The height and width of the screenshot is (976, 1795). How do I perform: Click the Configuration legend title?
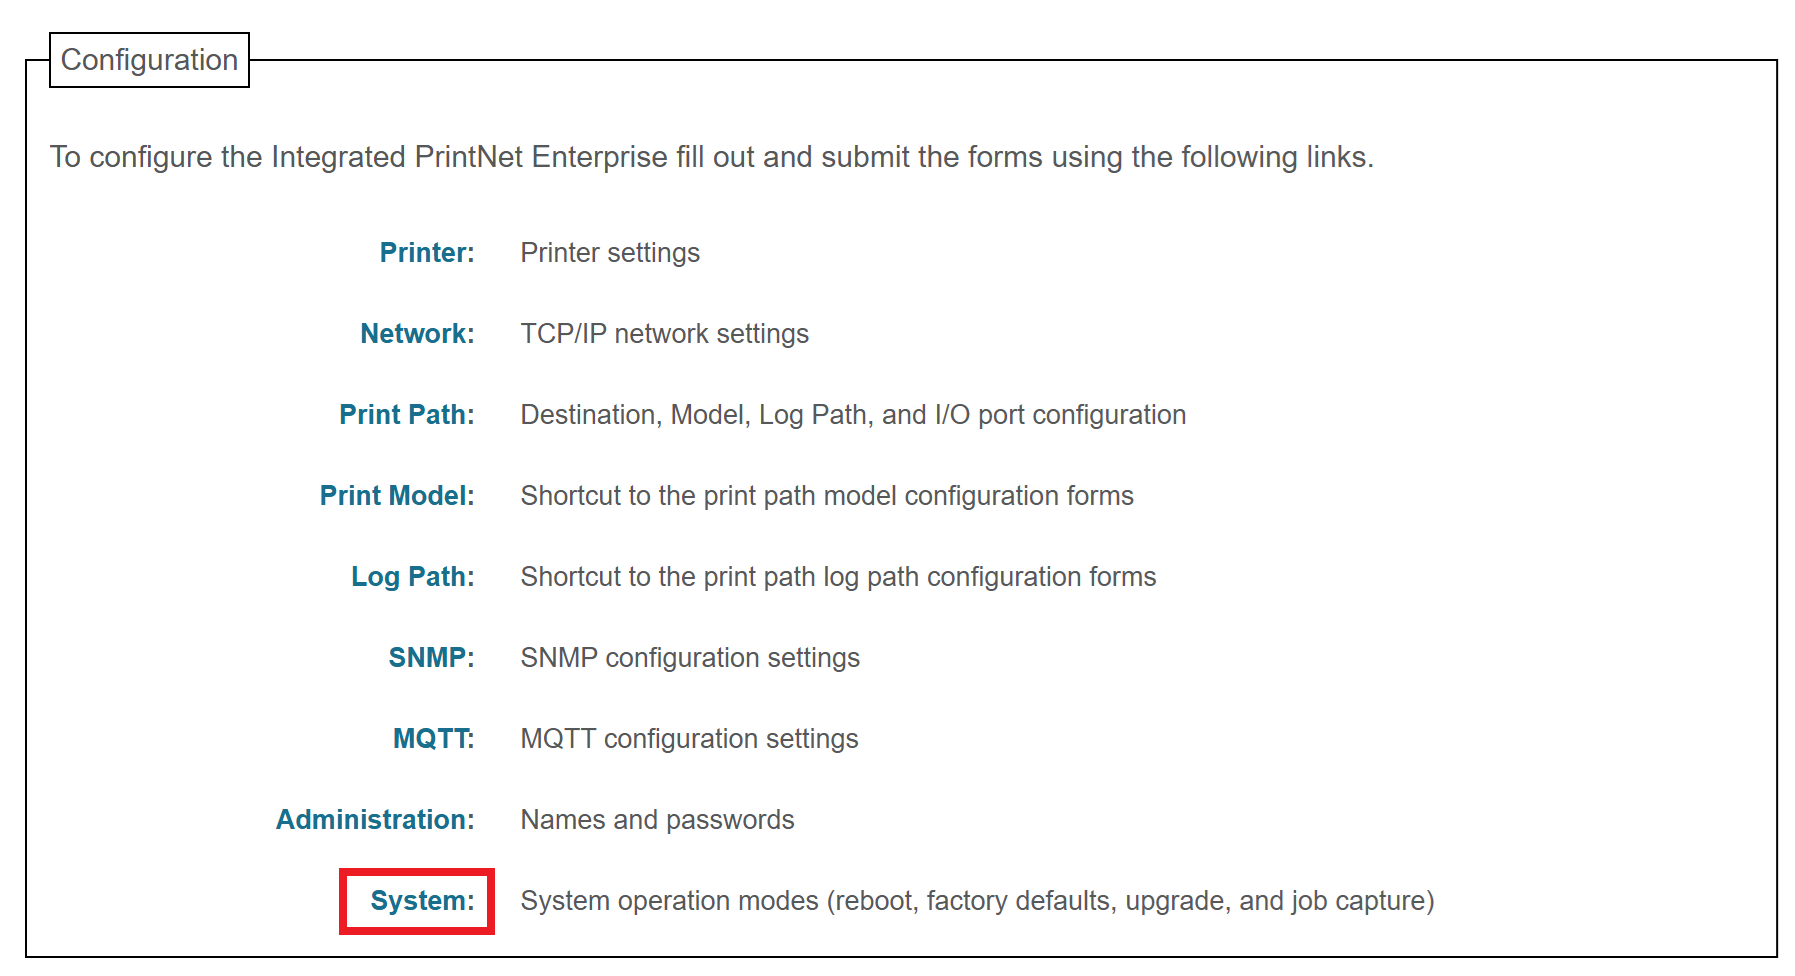pyautogui.click(x=149, y=60)
